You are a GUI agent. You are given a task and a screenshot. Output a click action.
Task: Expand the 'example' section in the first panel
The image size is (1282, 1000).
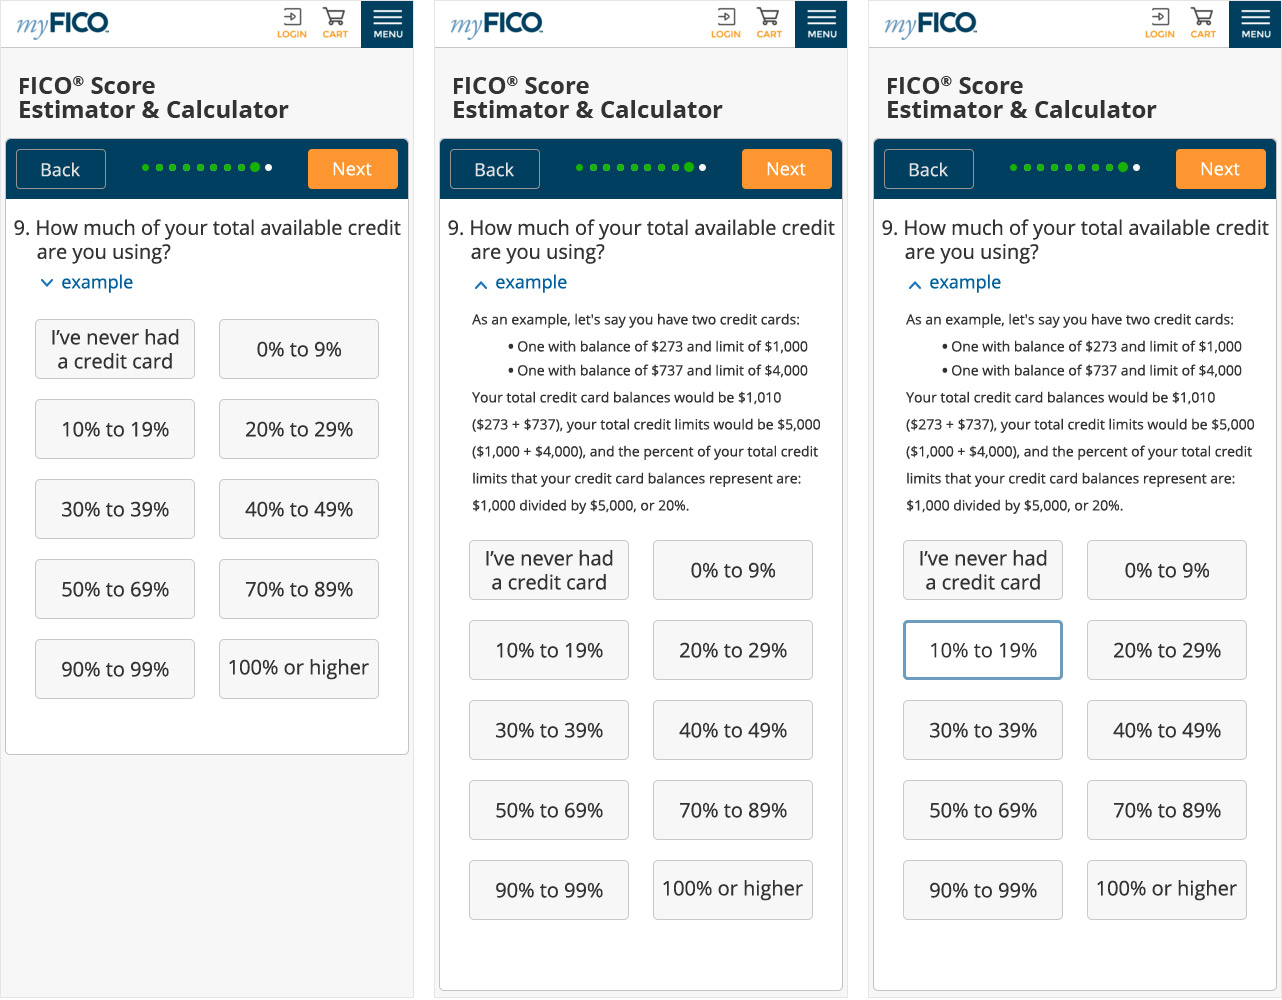[x=86, y=282]
